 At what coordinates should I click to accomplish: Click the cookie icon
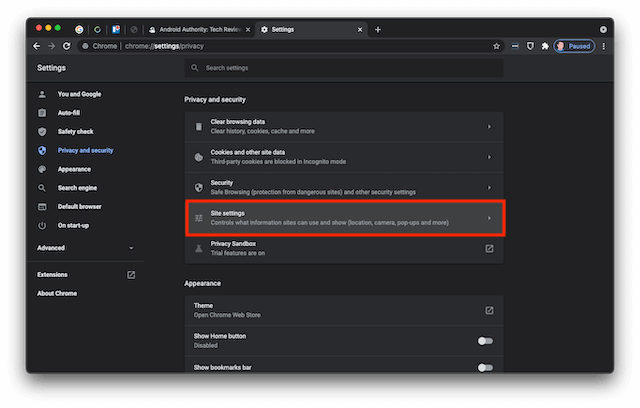198,157
